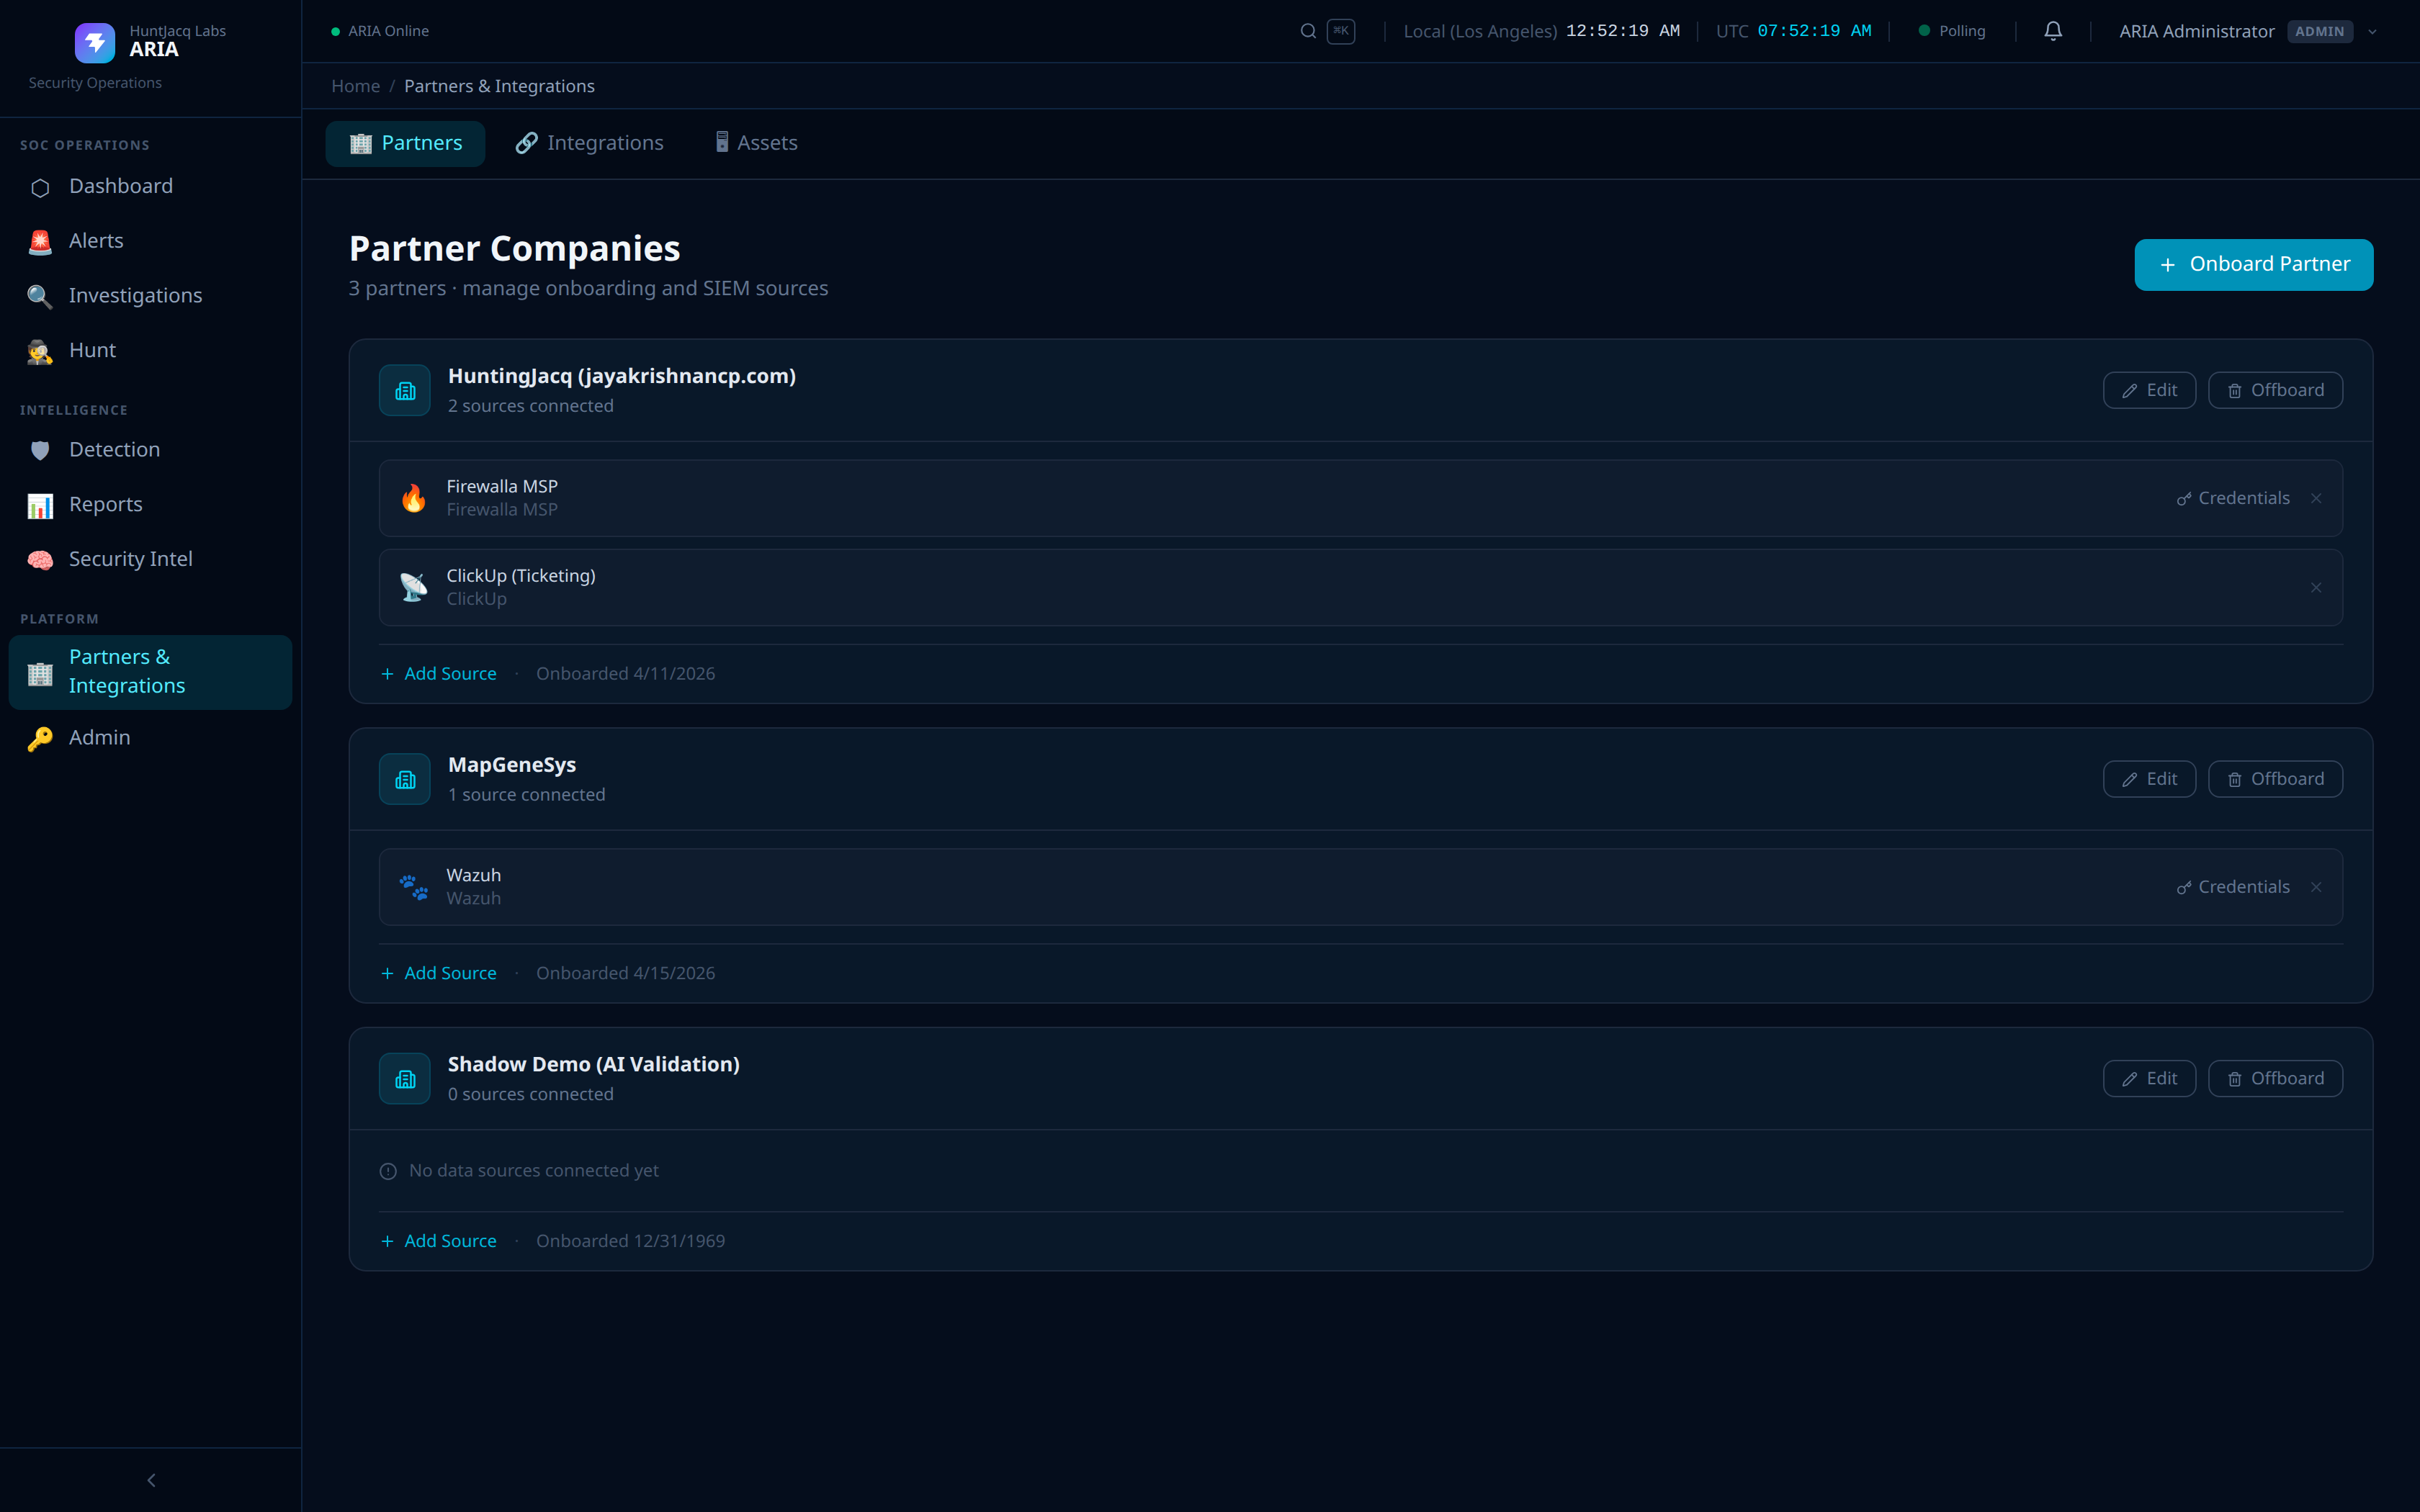Select Partners & Integrations sidebar item
2420x1512 pixels.
(150, 672)
